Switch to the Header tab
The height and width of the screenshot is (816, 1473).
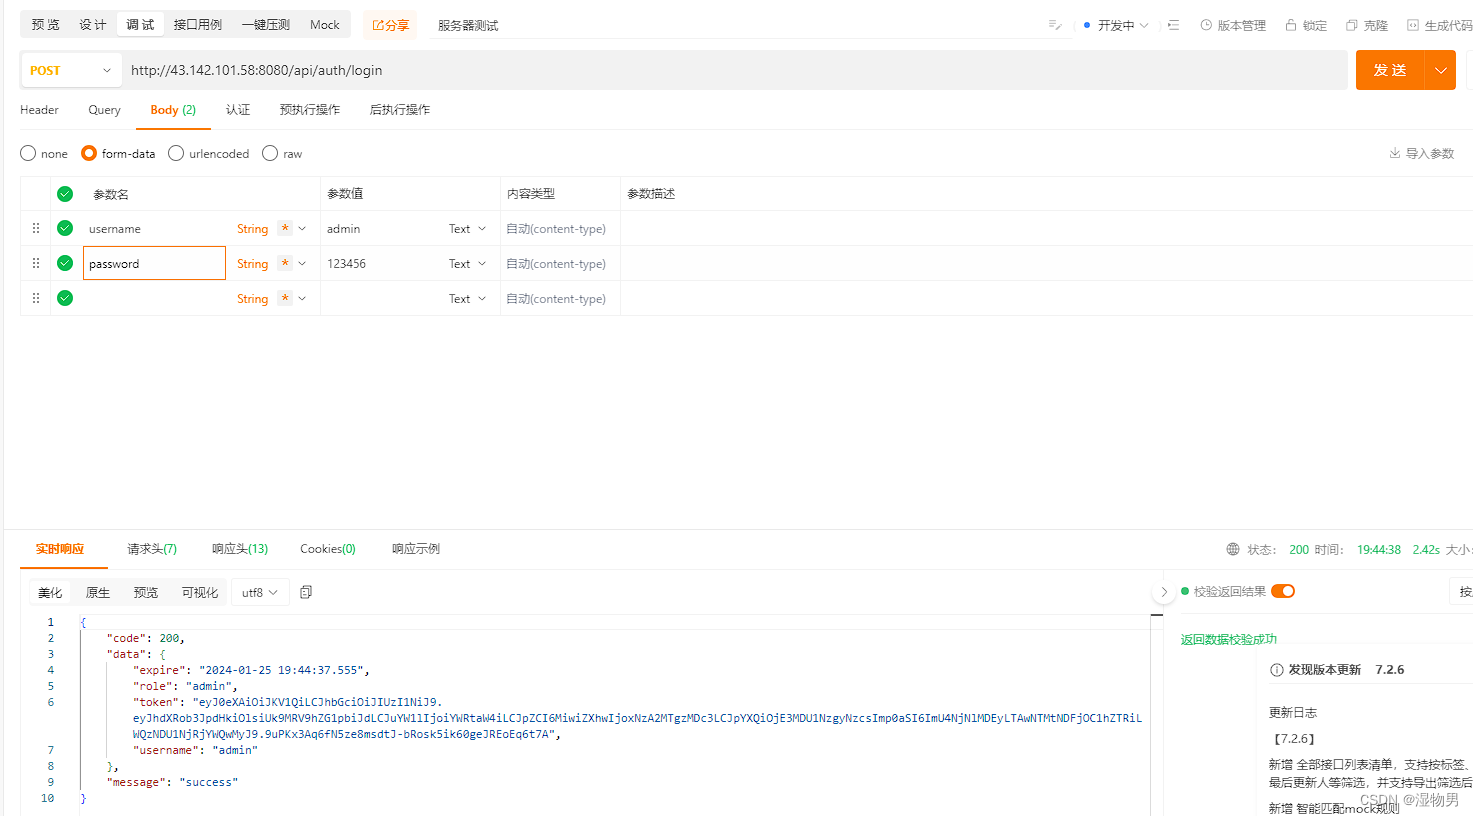pos(39,110)
